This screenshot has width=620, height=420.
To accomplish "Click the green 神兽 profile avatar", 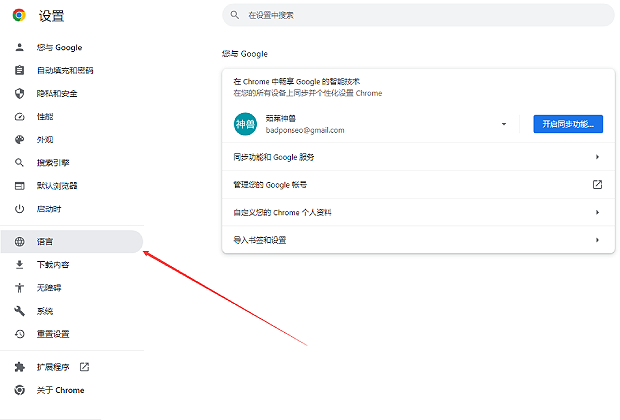I will coord(245,124).
